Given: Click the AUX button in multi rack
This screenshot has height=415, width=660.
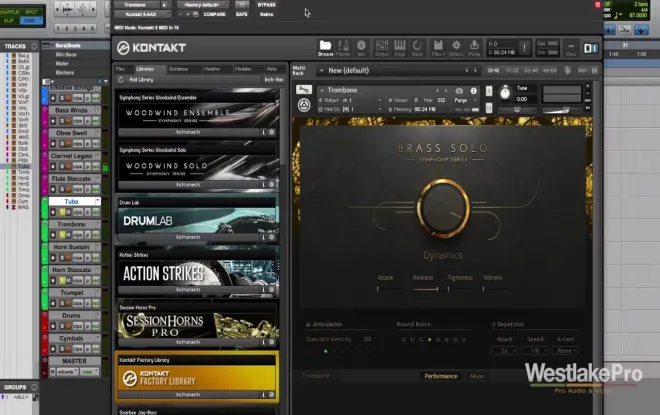Looking at the screenshot, I should (582, 71).
